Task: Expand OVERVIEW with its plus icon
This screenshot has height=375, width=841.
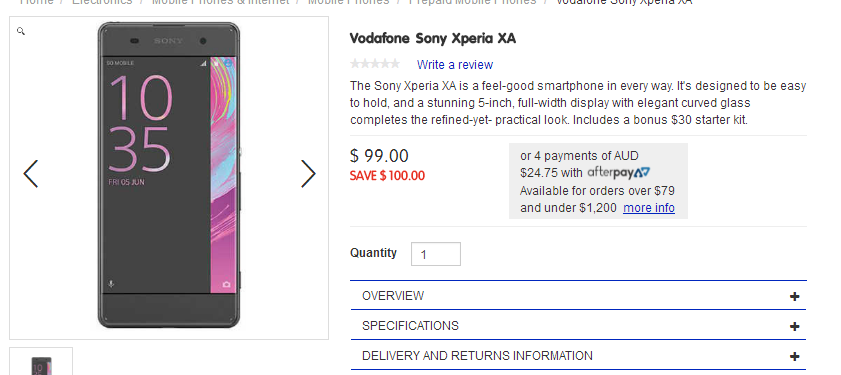Action: pos(794,296)
